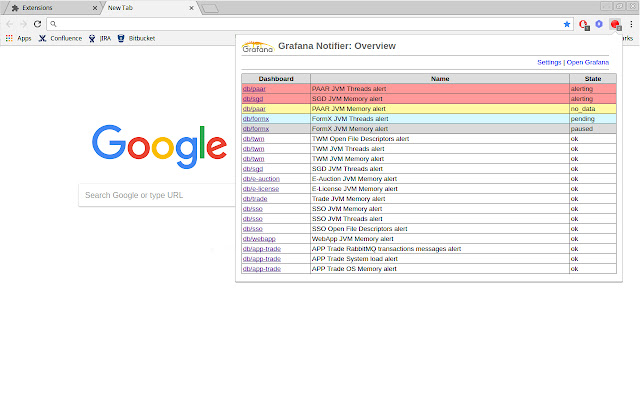Click 'APP Trade System load alert' cell
This screenshot has height=400, width=640.
click(440, 259)
